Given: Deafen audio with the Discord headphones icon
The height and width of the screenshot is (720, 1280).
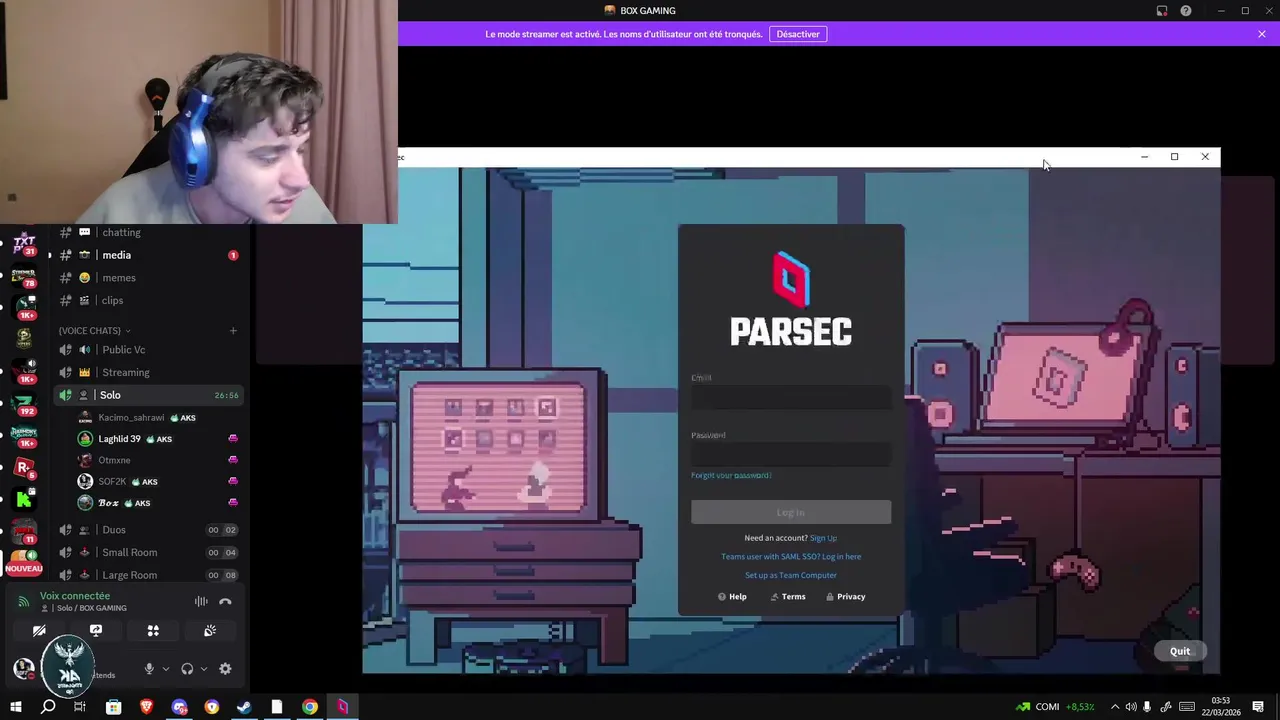Looking at the screenshot, I should (187, 669).
